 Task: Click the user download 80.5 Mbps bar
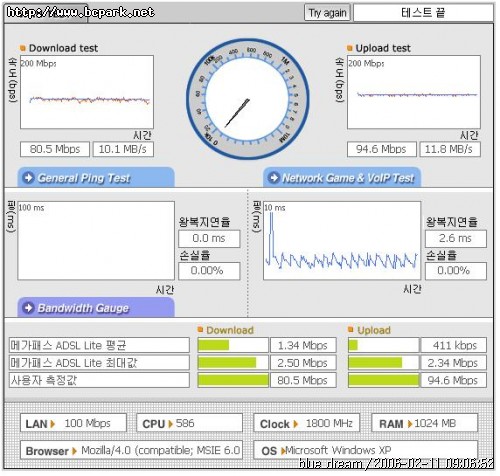pyautogui.click(x=233, y=380)
